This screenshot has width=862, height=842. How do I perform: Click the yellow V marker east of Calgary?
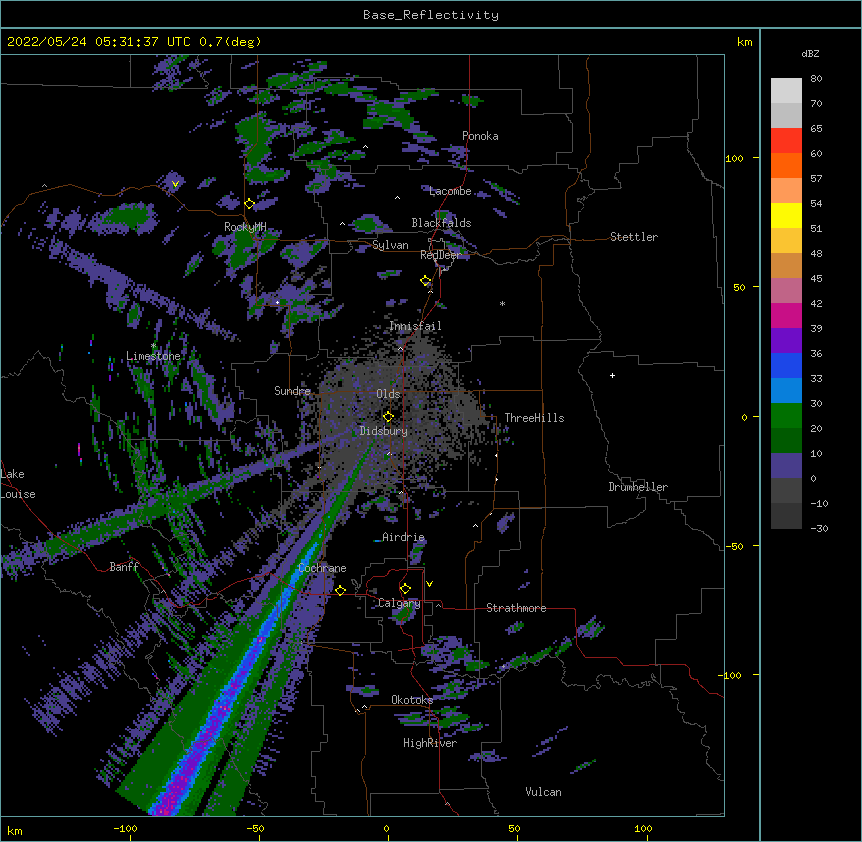[x=429, y=584]
